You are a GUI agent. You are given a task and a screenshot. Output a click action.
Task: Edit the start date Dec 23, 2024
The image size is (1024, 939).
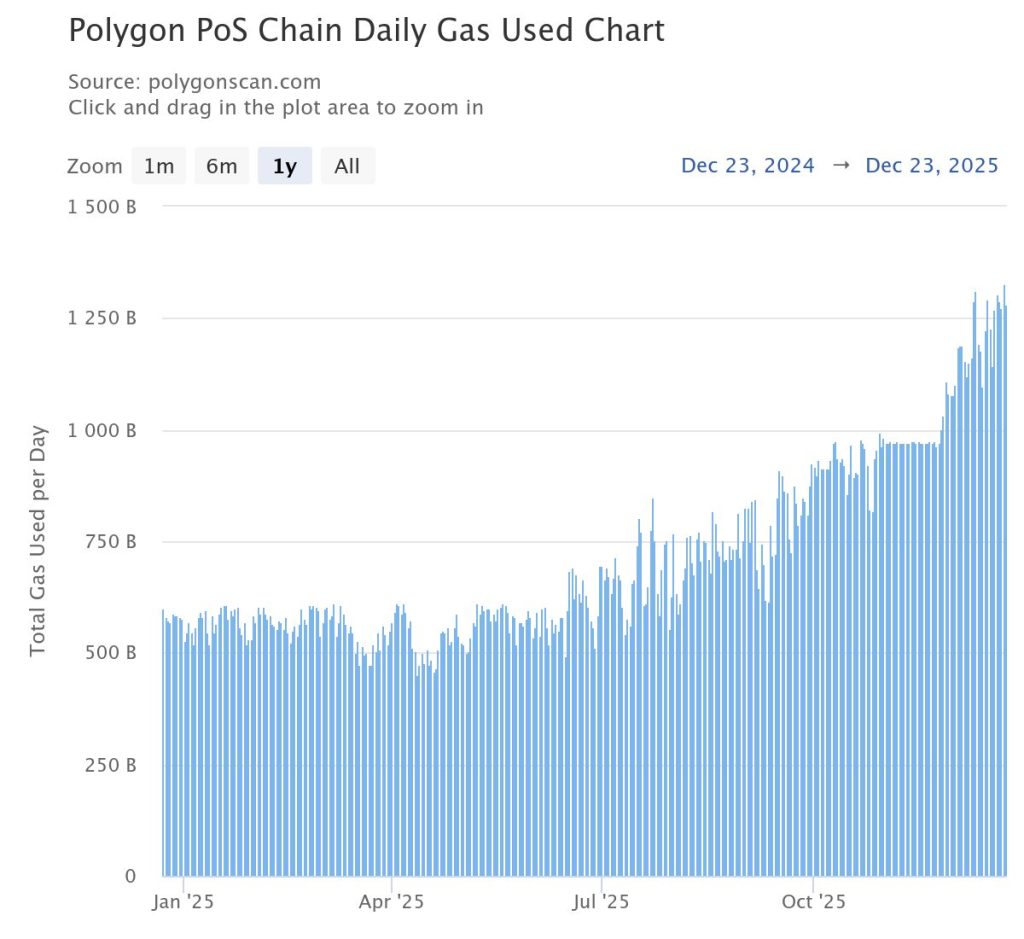(x=748, y=166)
